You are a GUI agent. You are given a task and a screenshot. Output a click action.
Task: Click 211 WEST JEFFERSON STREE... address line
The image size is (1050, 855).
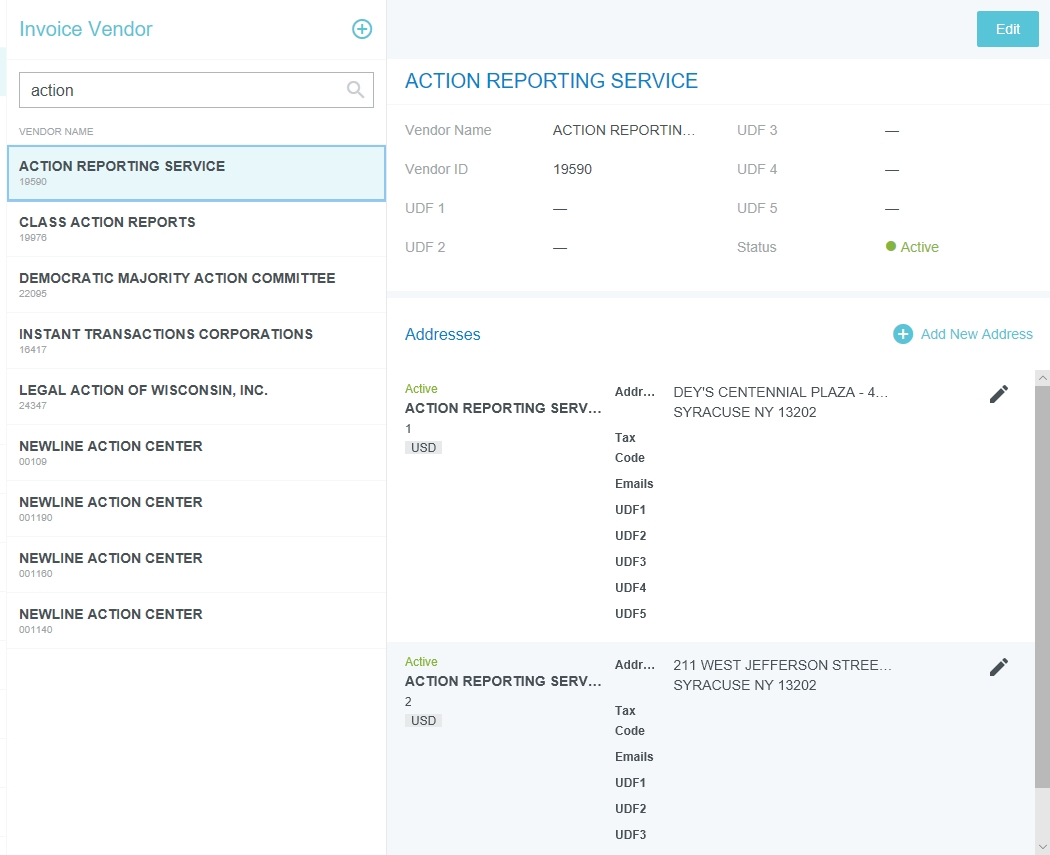[782, 666]
